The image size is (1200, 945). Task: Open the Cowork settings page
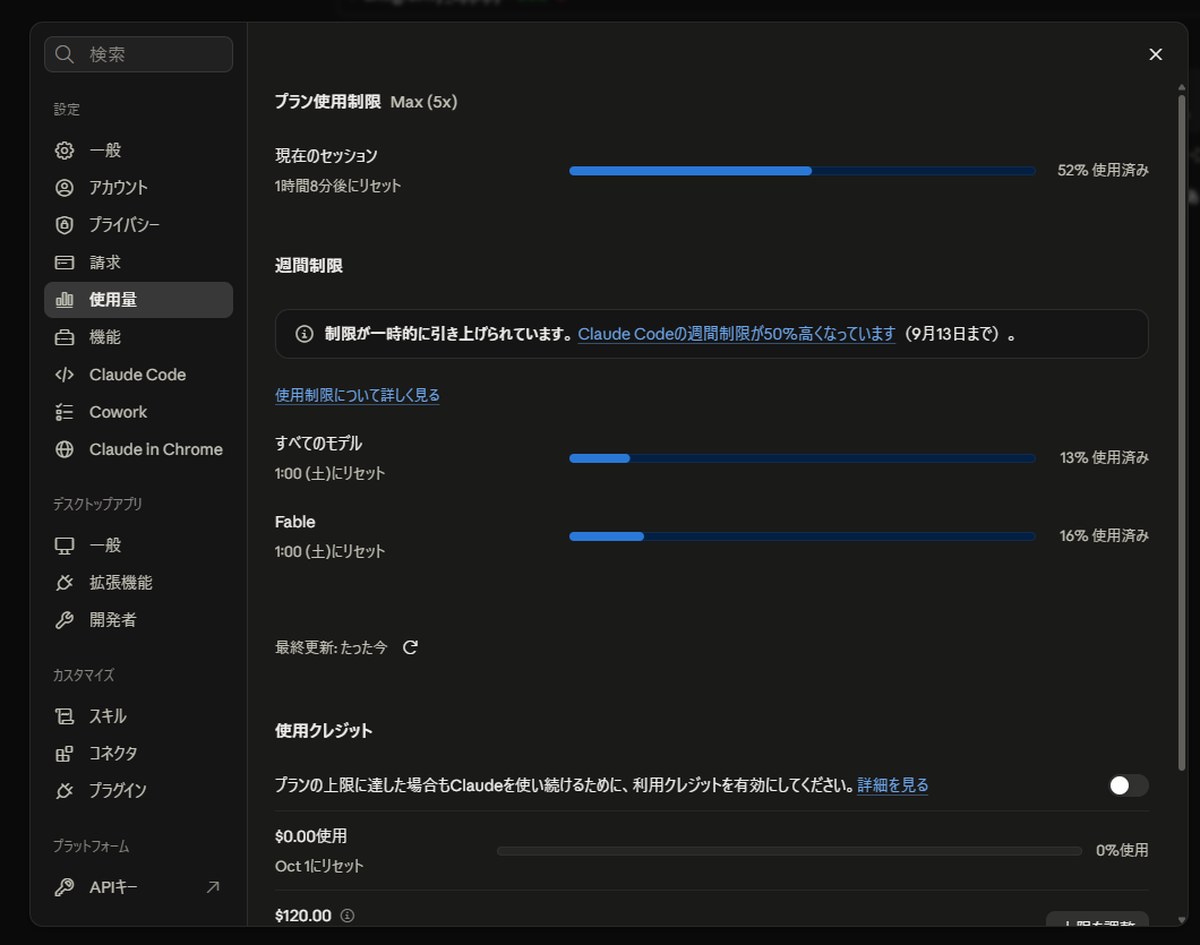(x=138, y=412)
